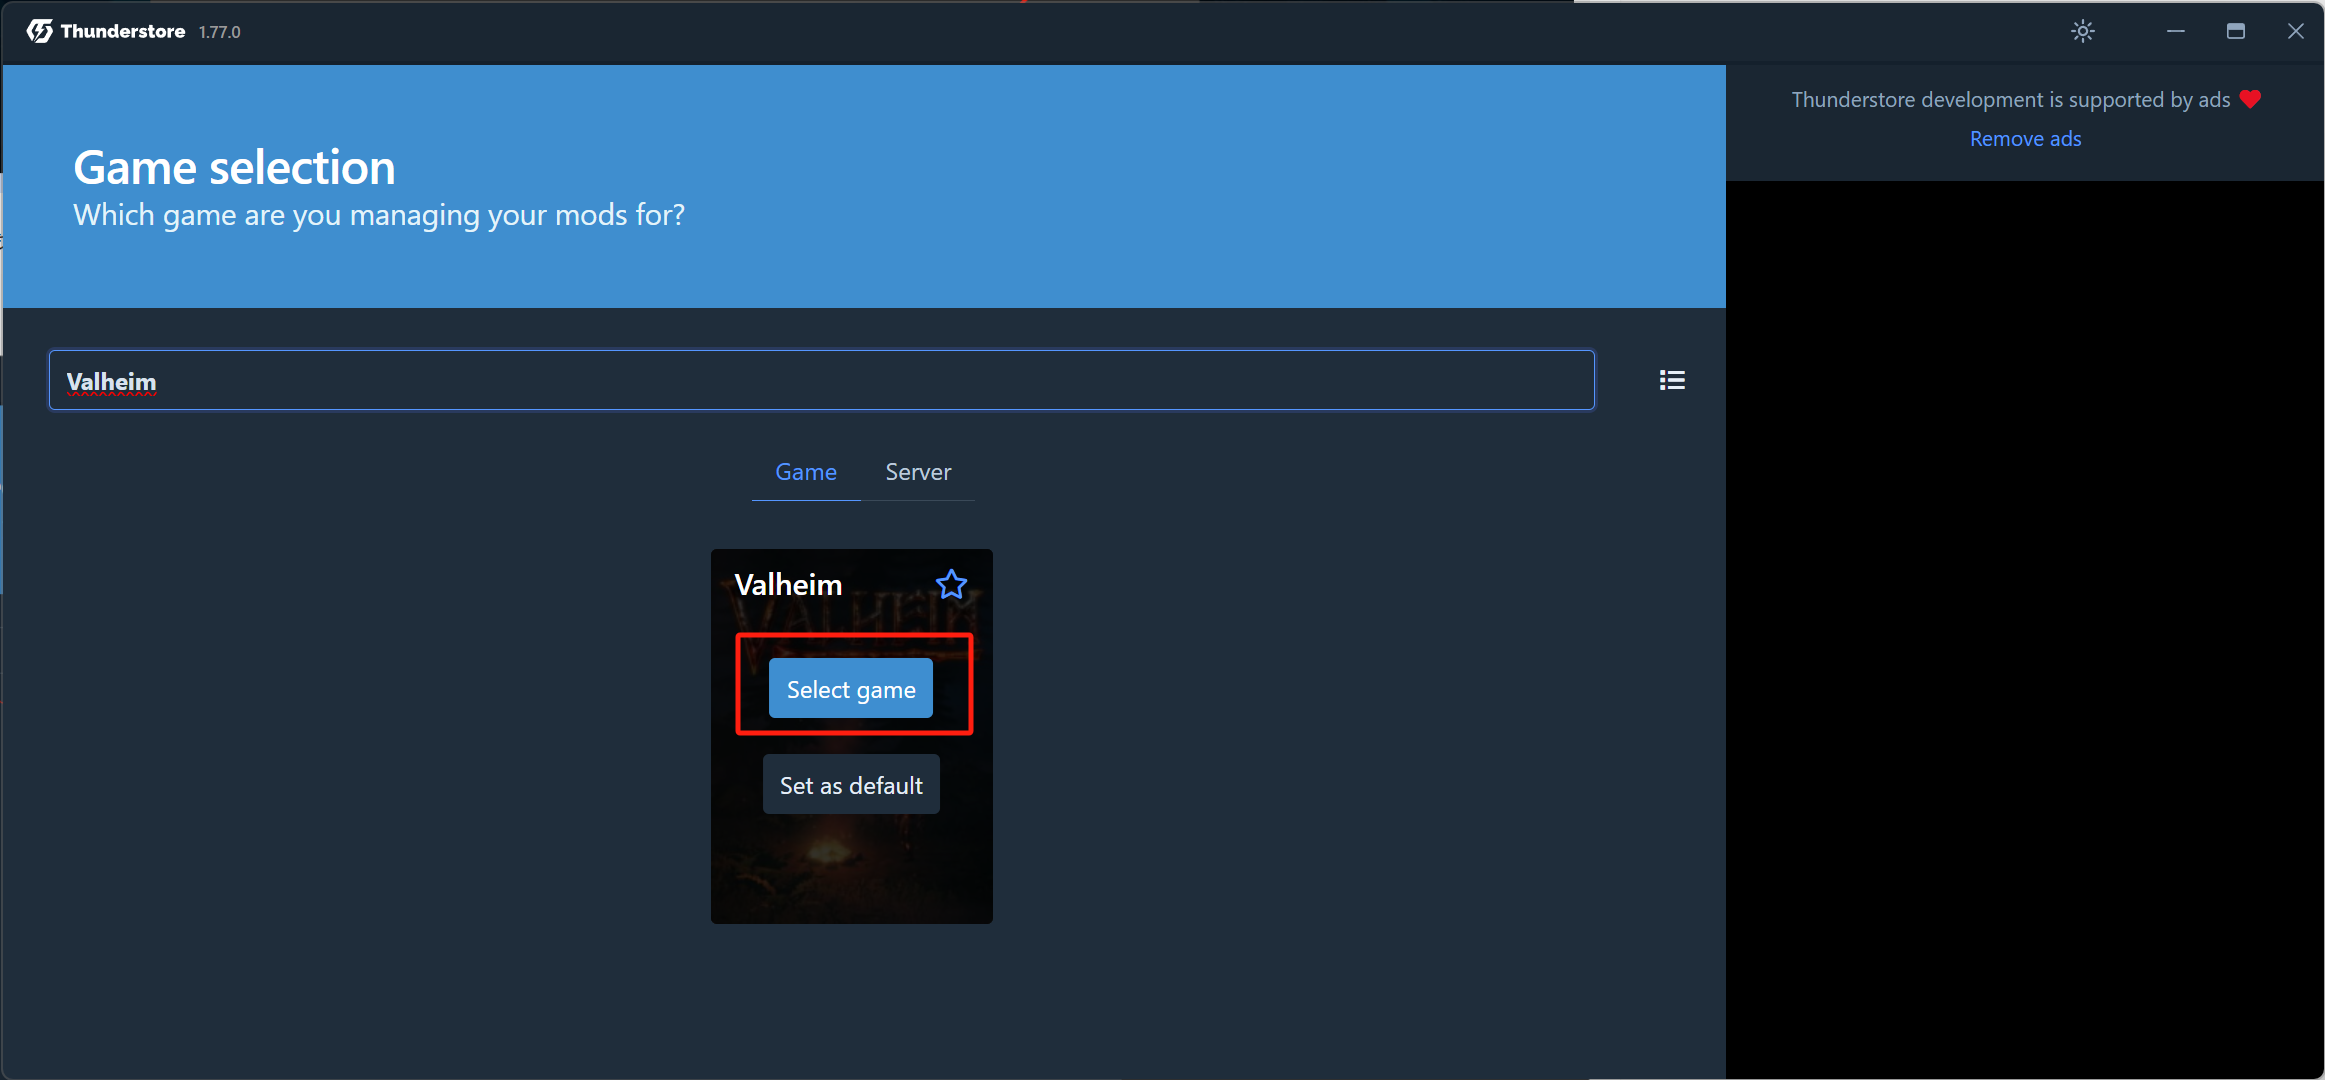The height and width of the screenshot is (1080, 2325).
Task: Click the ads supported message text
Action: (x=2010, y=100)
